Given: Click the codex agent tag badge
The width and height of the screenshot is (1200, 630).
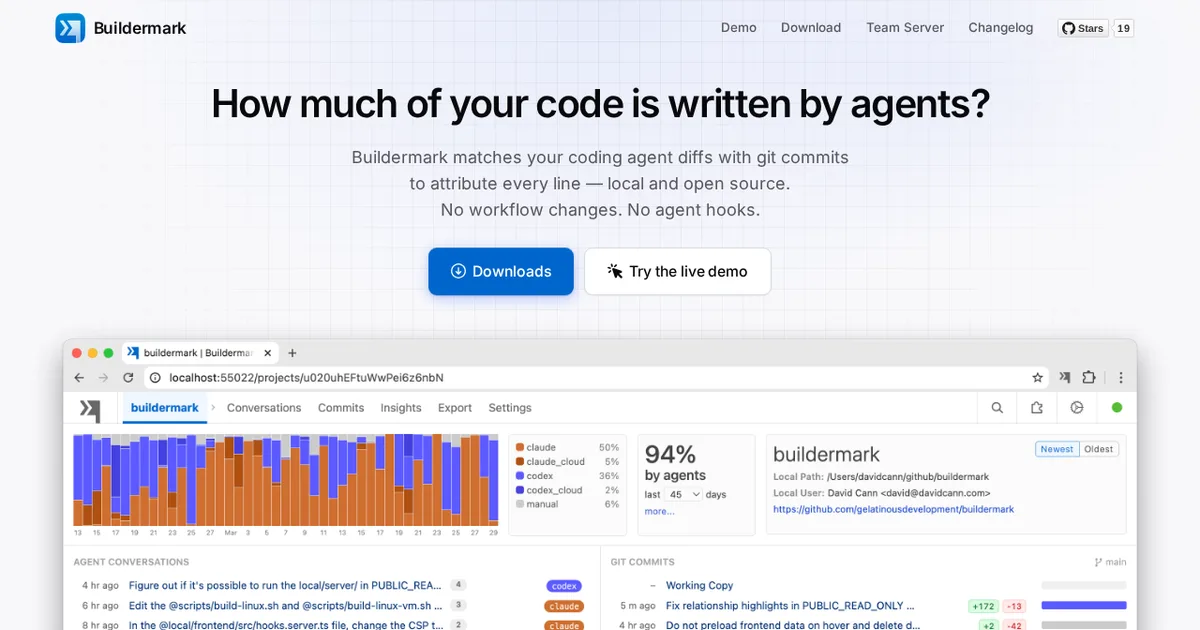Looking at the screenshot, I should pos(564,586).
